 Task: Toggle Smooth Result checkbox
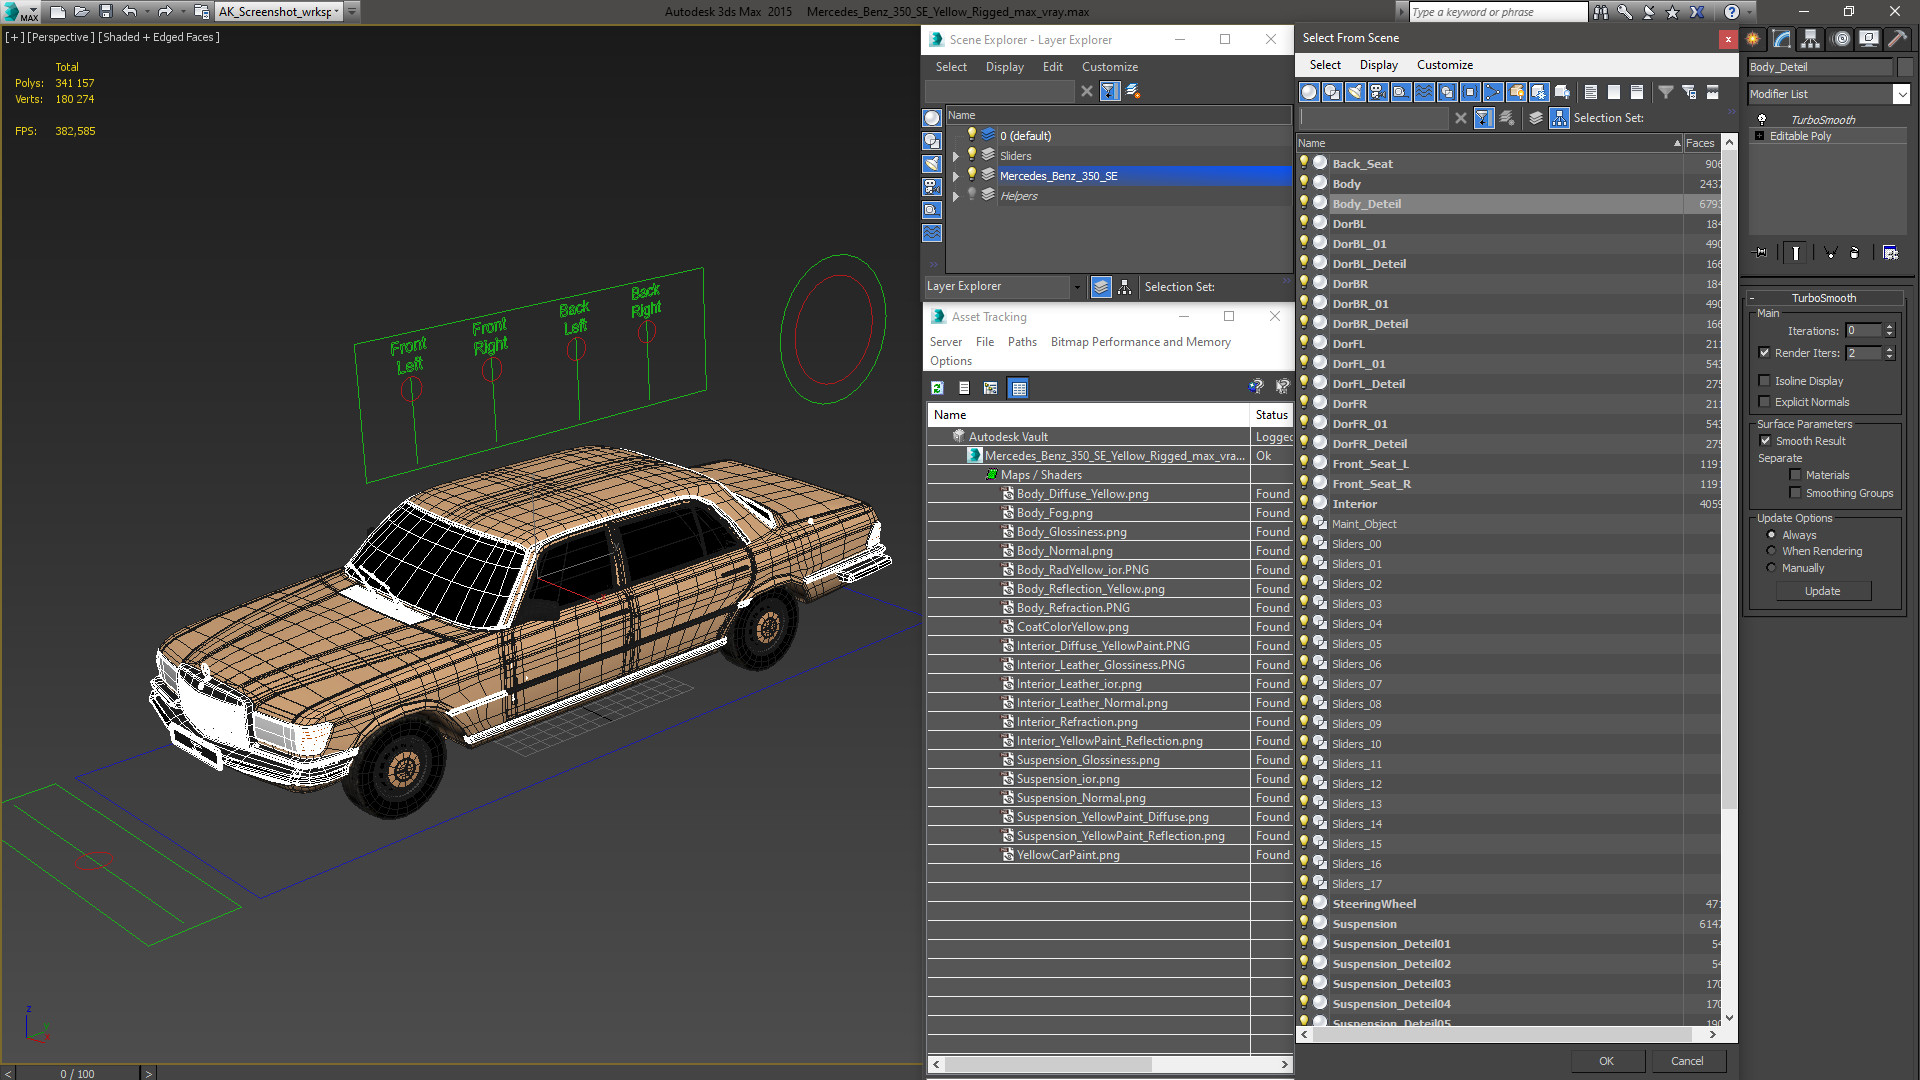[1765, 441]
